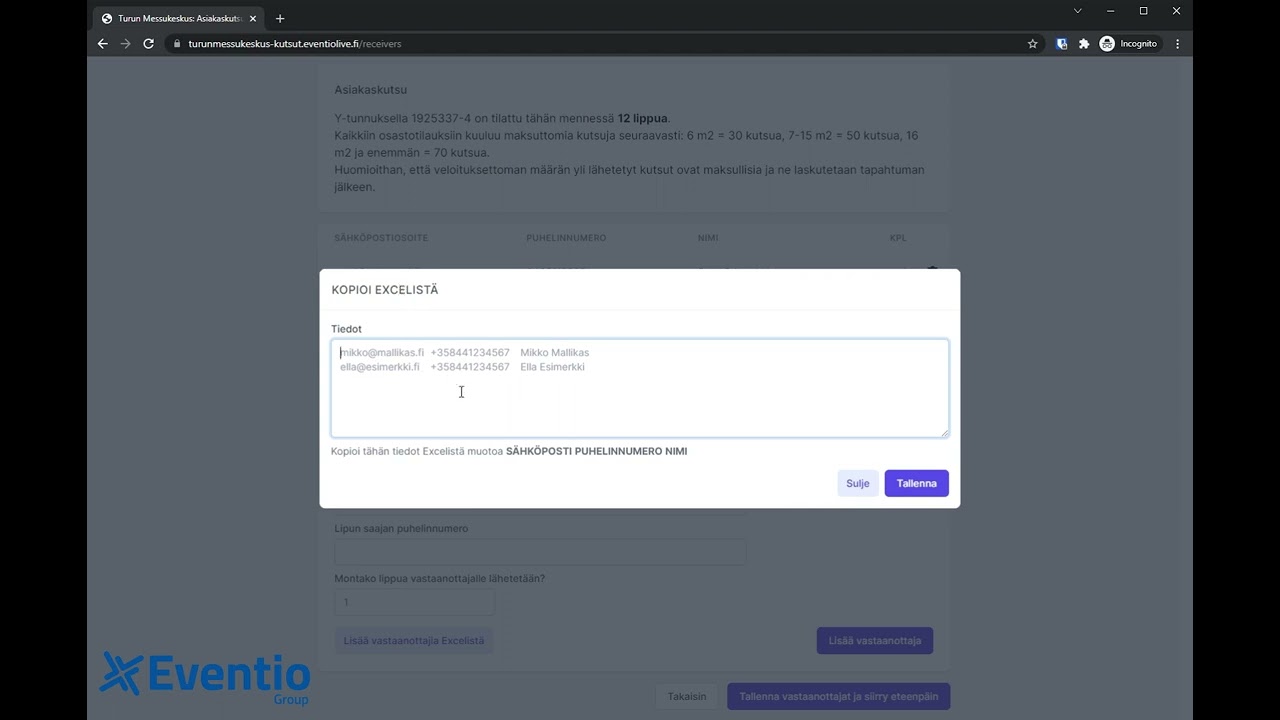This screenshot has height=720, width=1280.
Task: Open the Chrome three-dot menu
Action: click(1177, 44)
